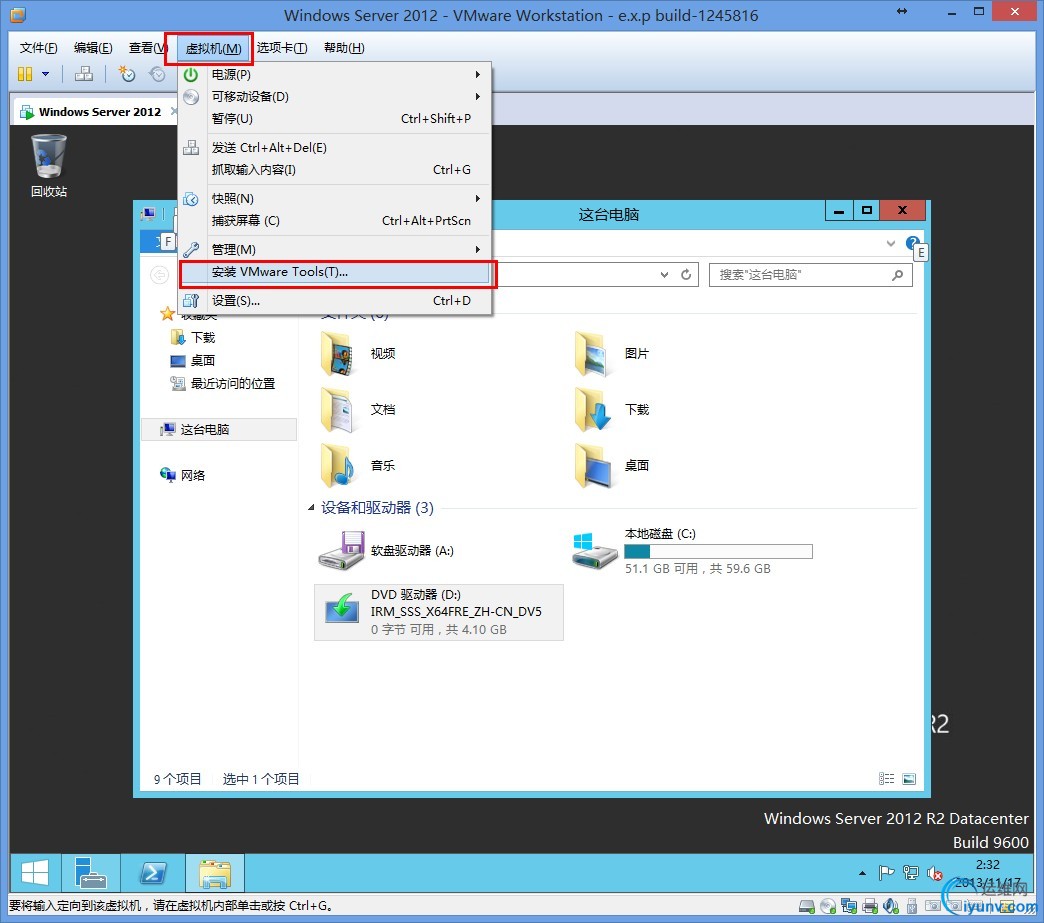This screenshot has width=1044, height=923.
Task: Open the 编辑(E) menu
Action: 93,48
